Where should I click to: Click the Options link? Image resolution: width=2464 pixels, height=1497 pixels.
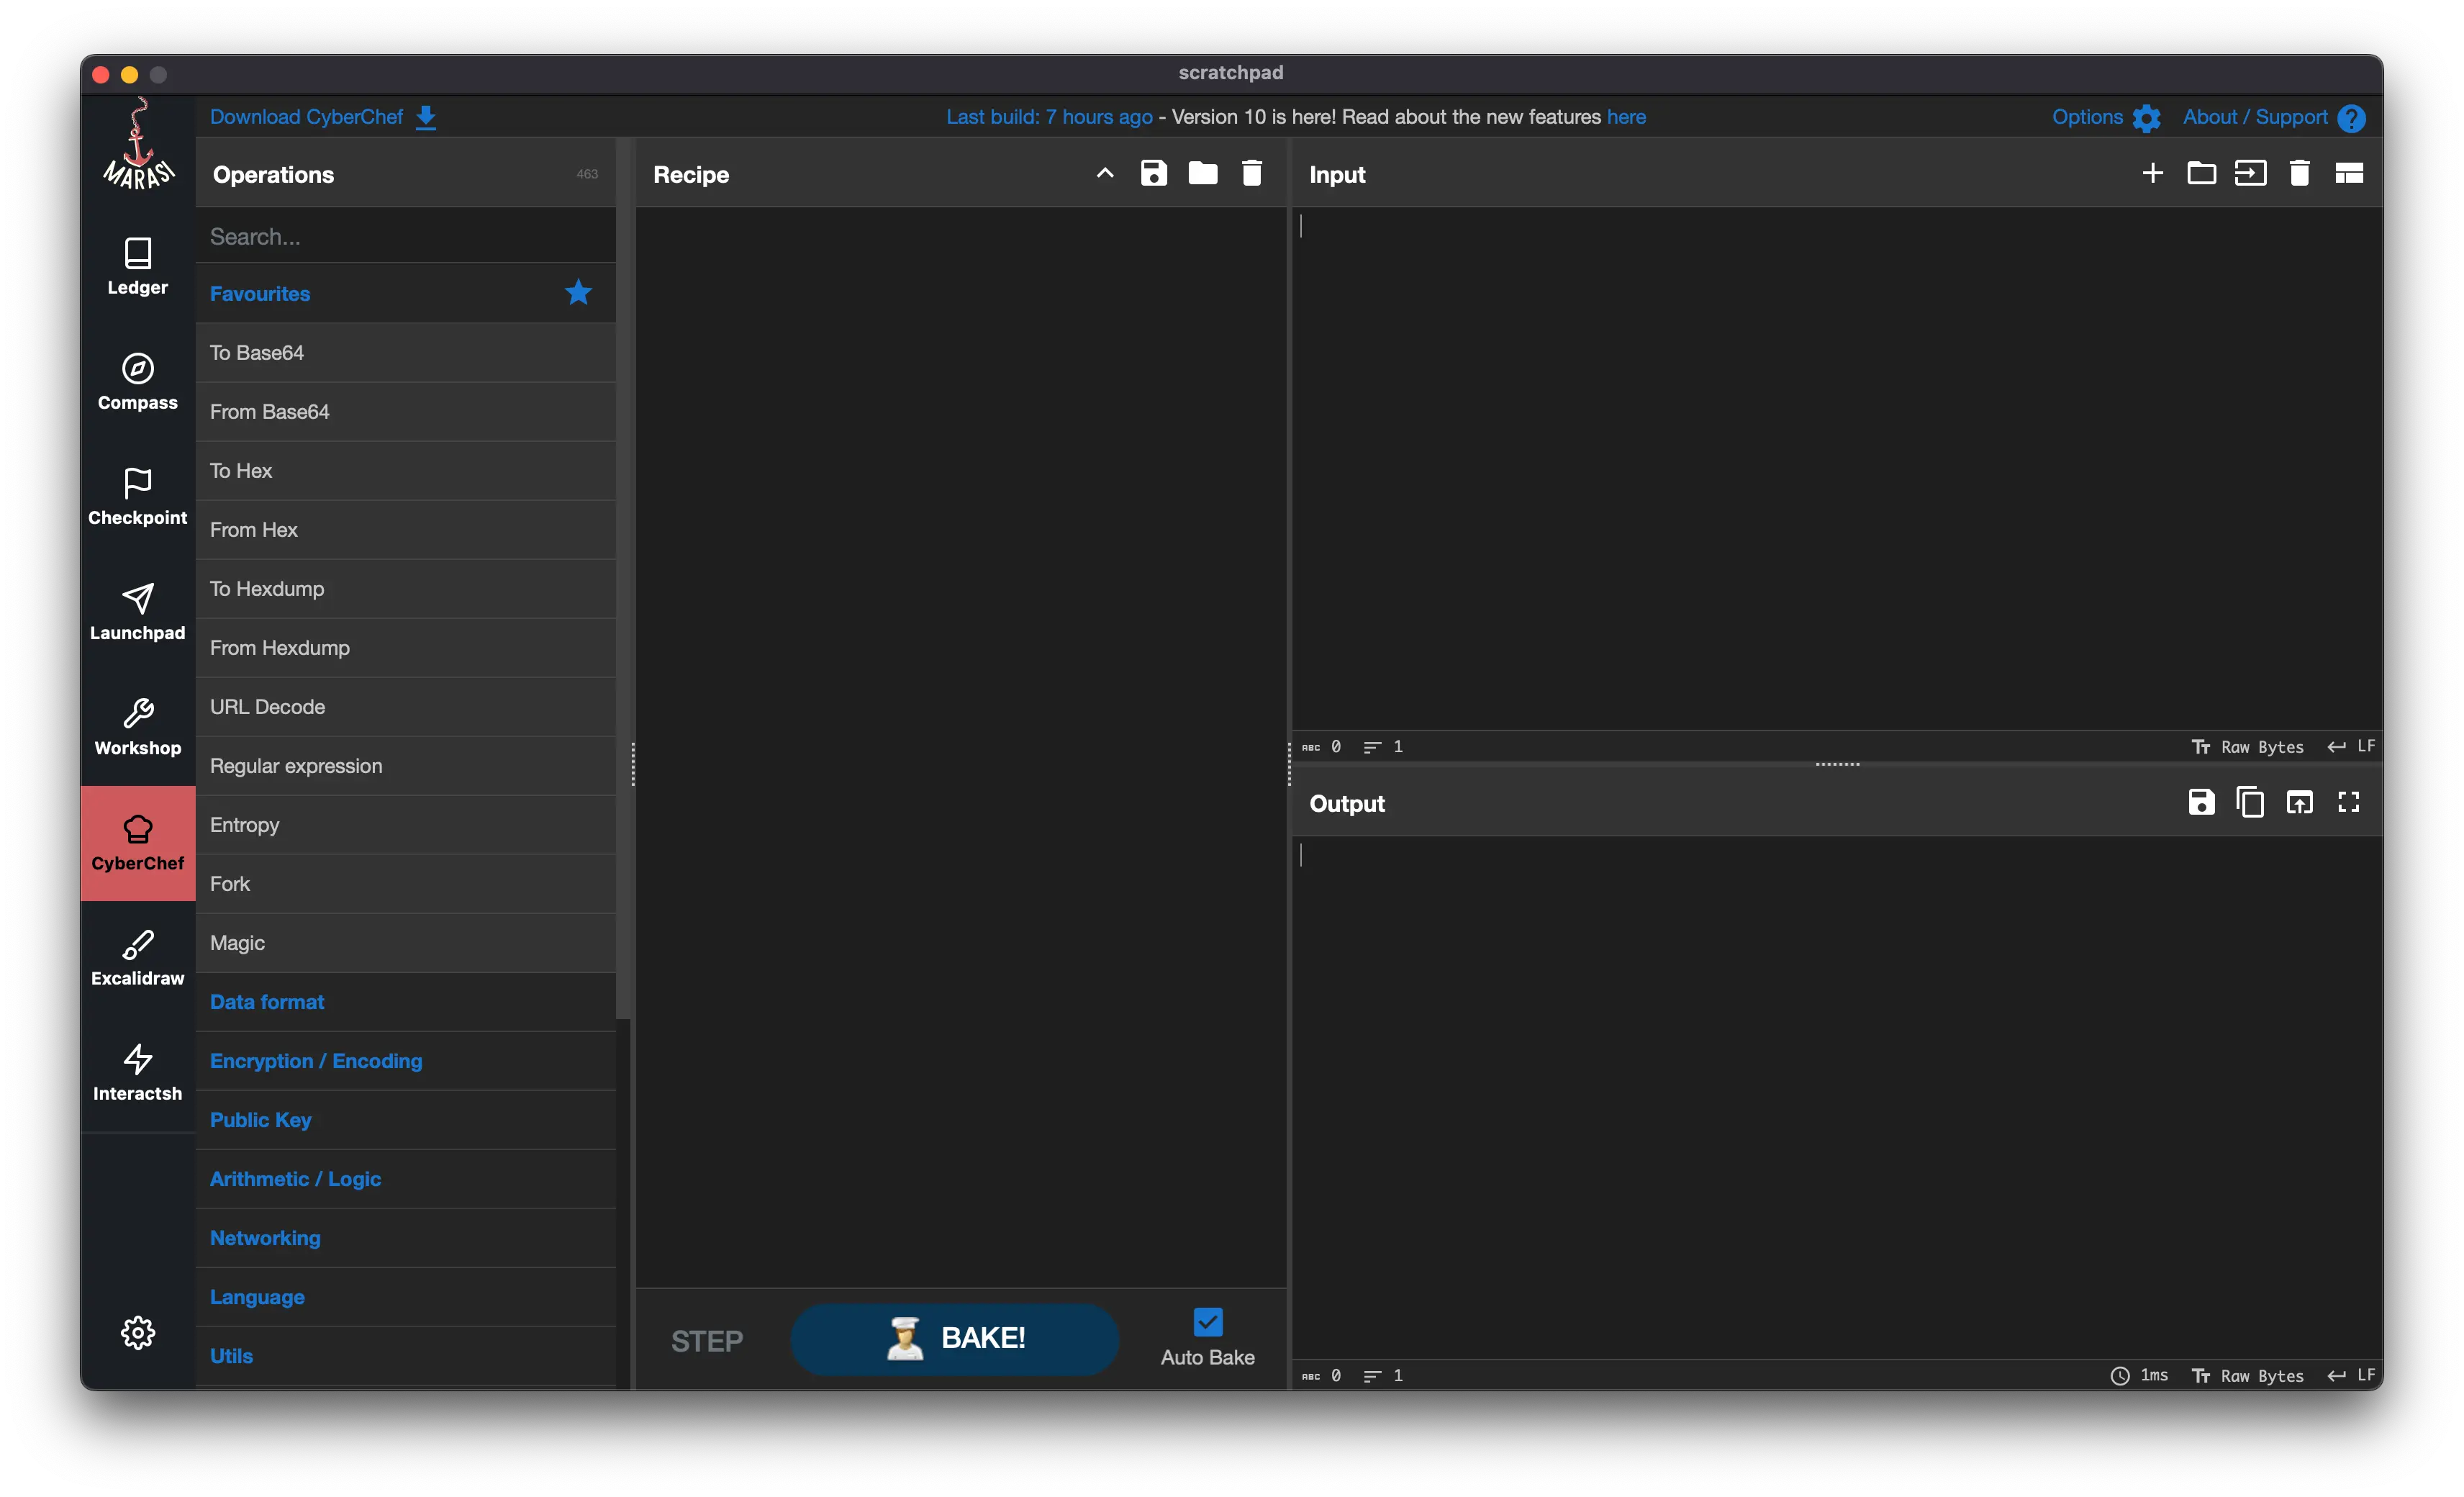click(2087, 116)
